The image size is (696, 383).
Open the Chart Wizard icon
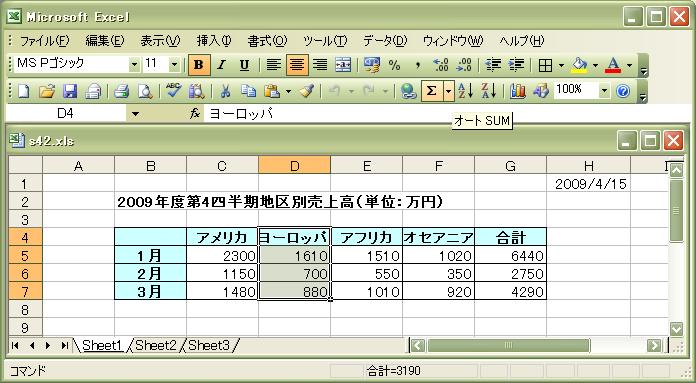click(518, 91)
